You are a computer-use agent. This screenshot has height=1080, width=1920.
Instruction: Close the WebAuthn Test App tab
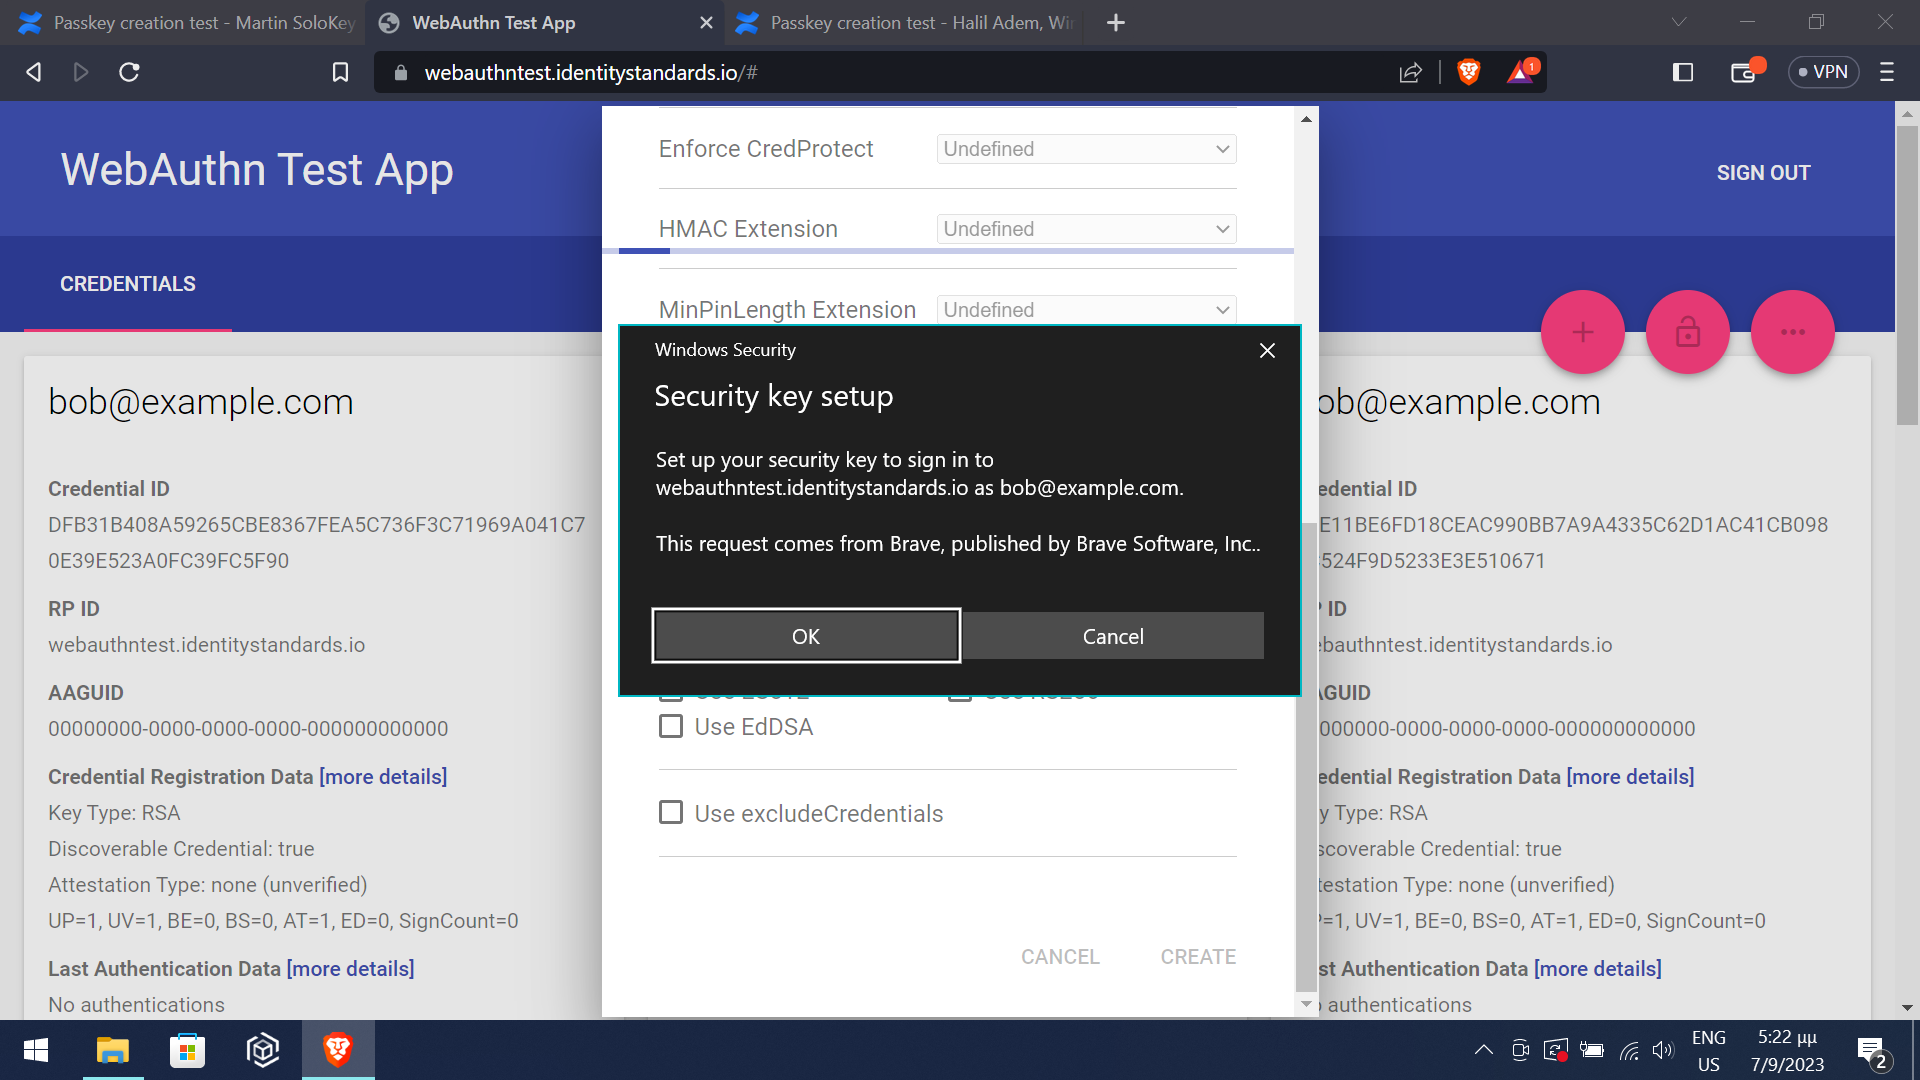coord(706,22)
